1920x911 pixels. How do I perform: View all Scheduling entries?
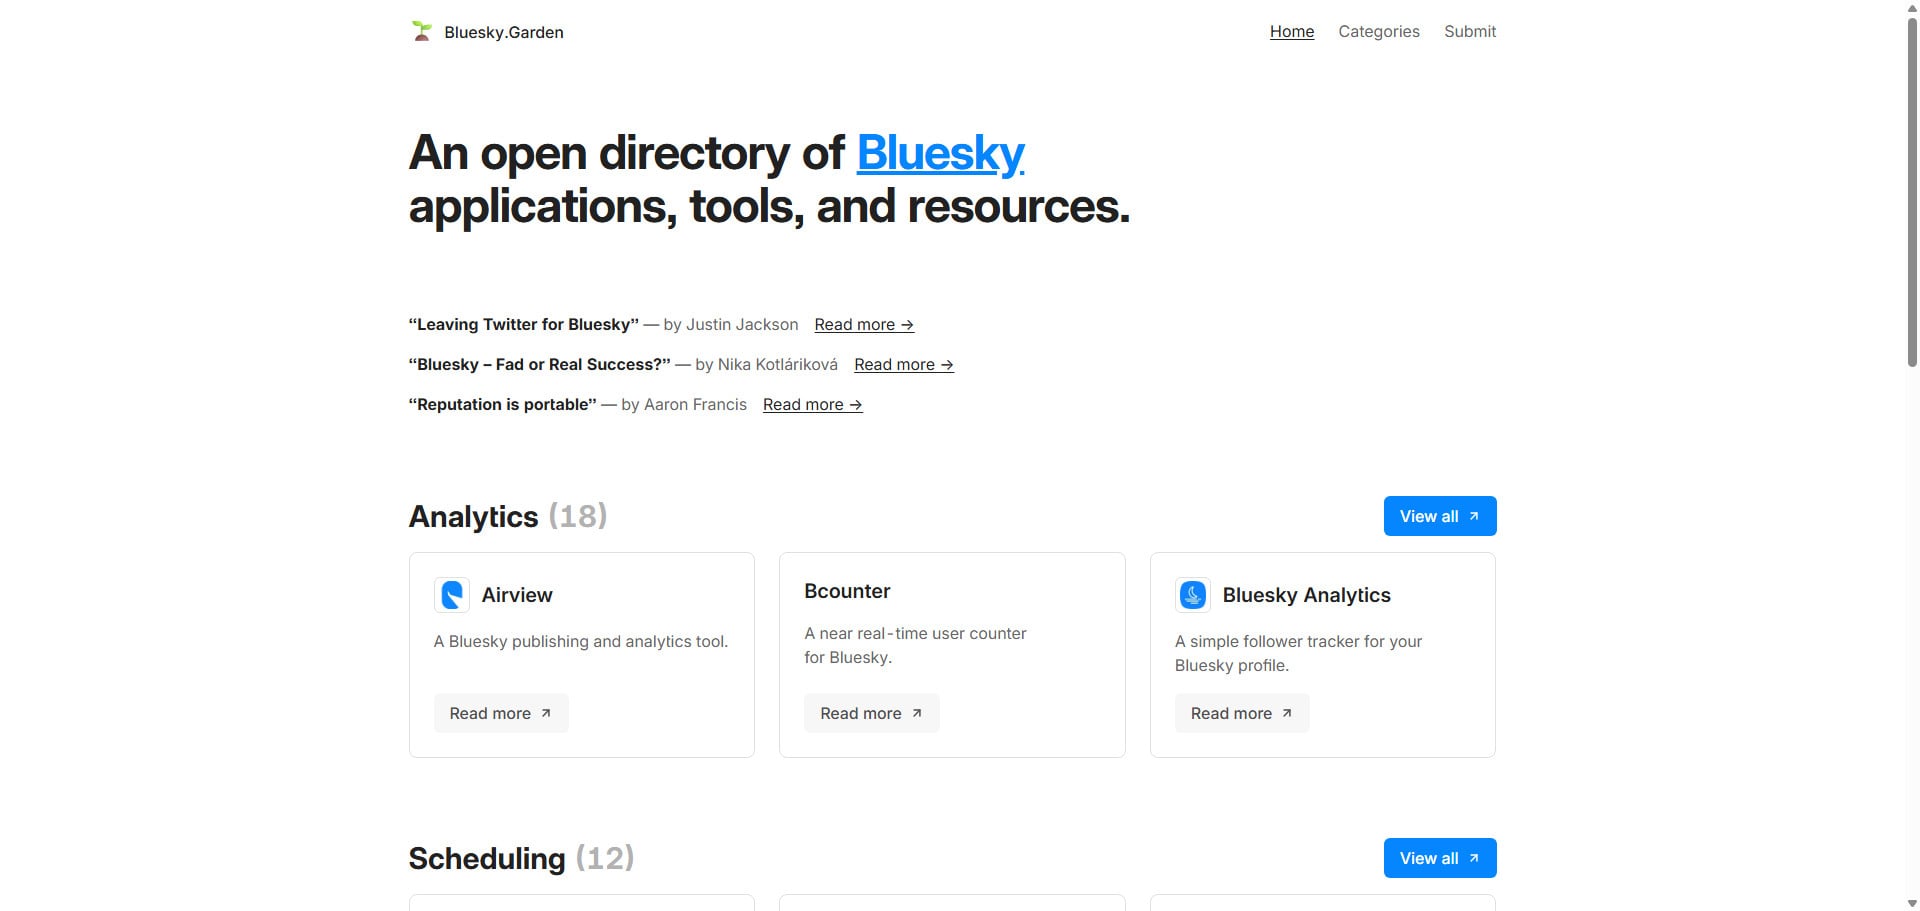pyautogui.click(x=1440, y=858)
